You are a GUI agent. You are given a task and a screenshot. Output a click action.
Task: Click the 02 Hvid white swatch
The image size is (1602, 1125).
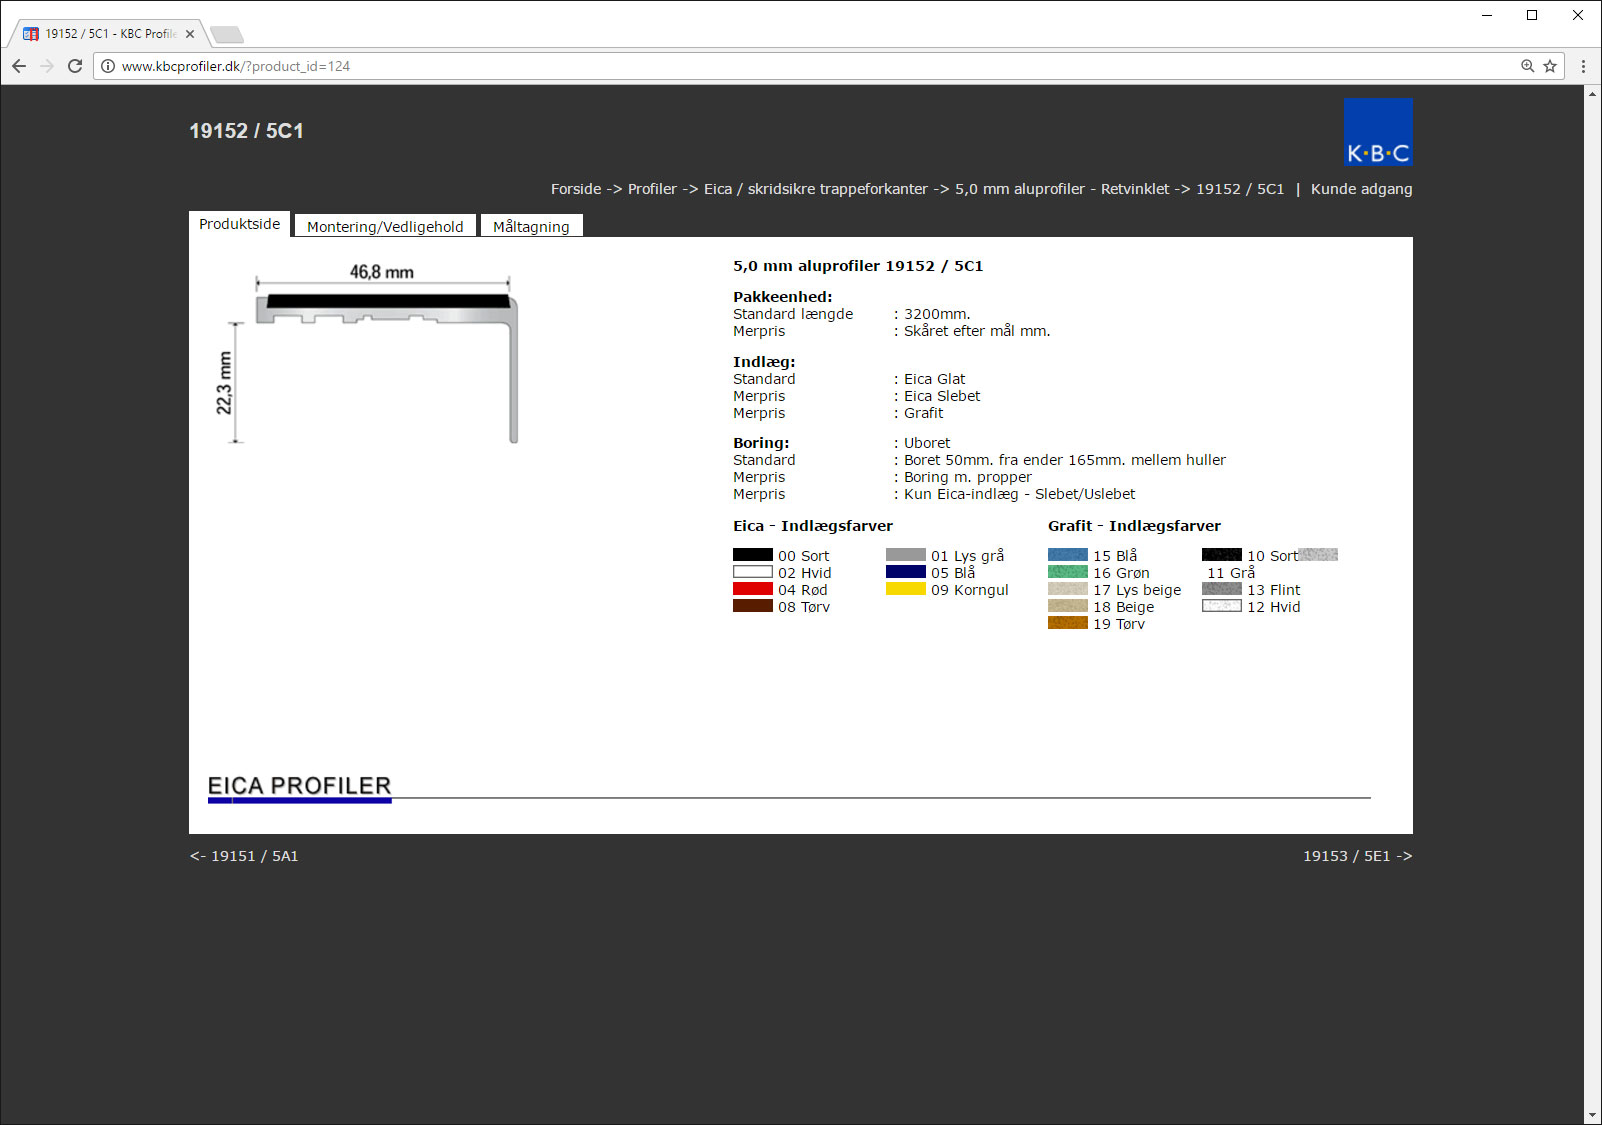753,572
